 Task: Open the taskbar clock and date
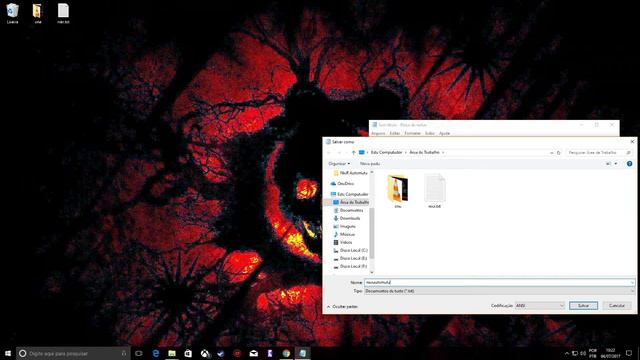coord(610,353)
